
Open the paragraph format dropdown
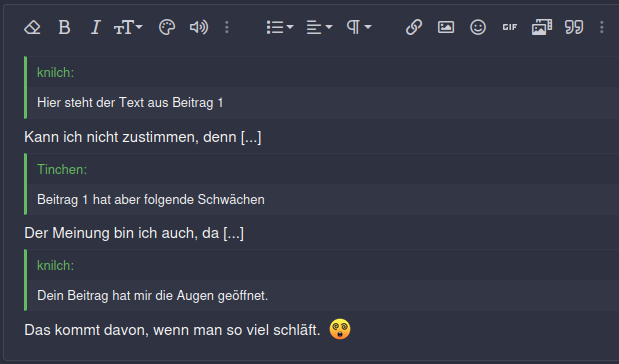pos(359,27)
